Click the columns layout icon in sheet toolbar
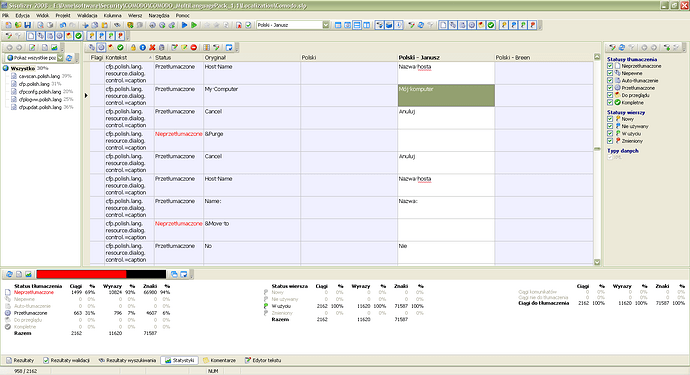Image resolution: width=690 pixels, height=375 pixels. 206,48
